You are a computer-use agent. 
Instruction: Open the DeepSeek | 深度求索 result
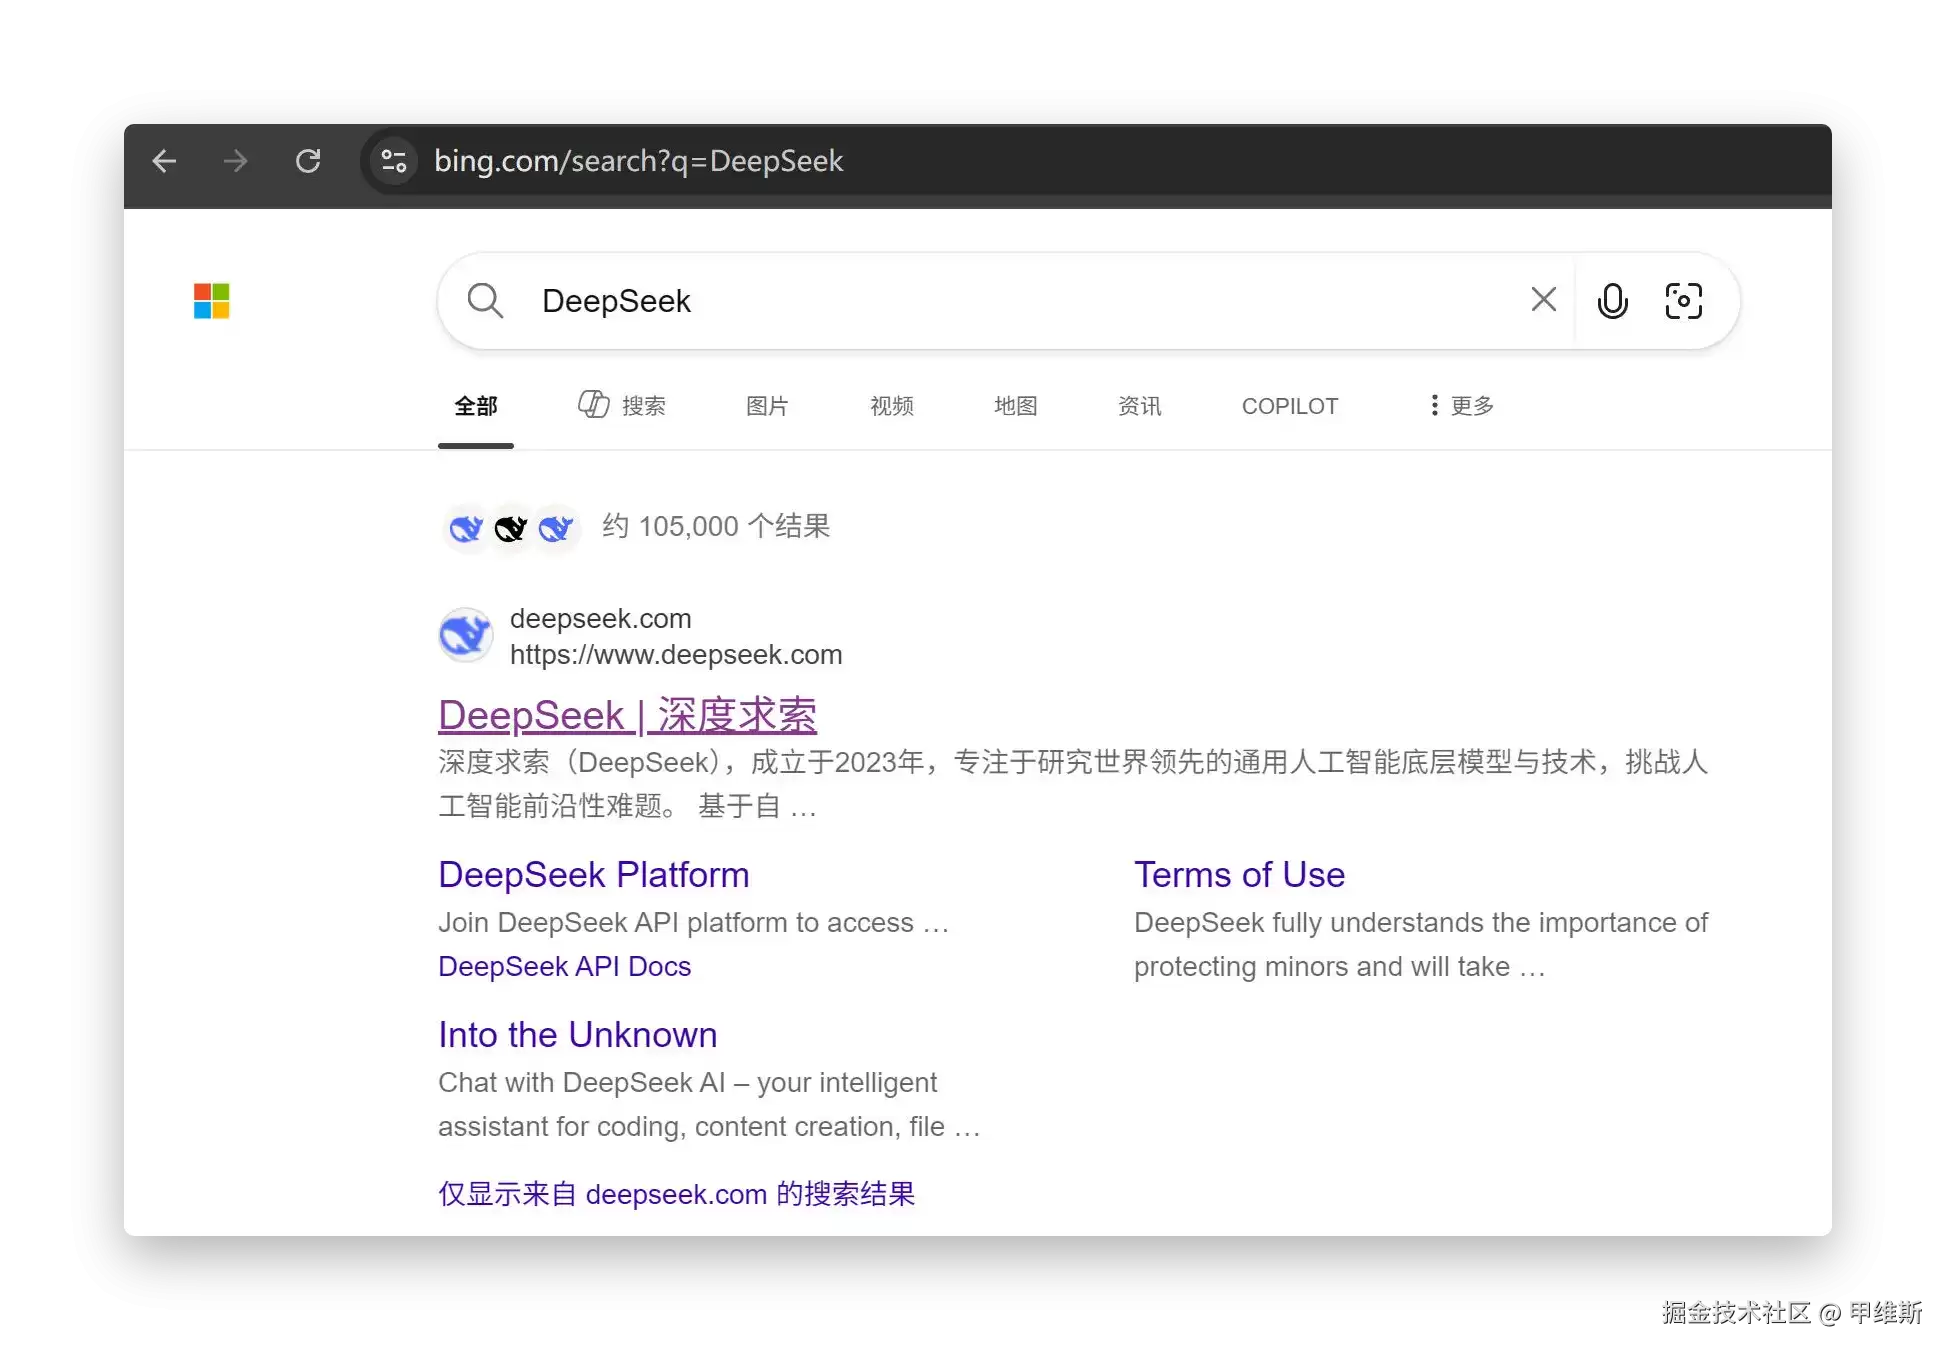click(627, 716)
